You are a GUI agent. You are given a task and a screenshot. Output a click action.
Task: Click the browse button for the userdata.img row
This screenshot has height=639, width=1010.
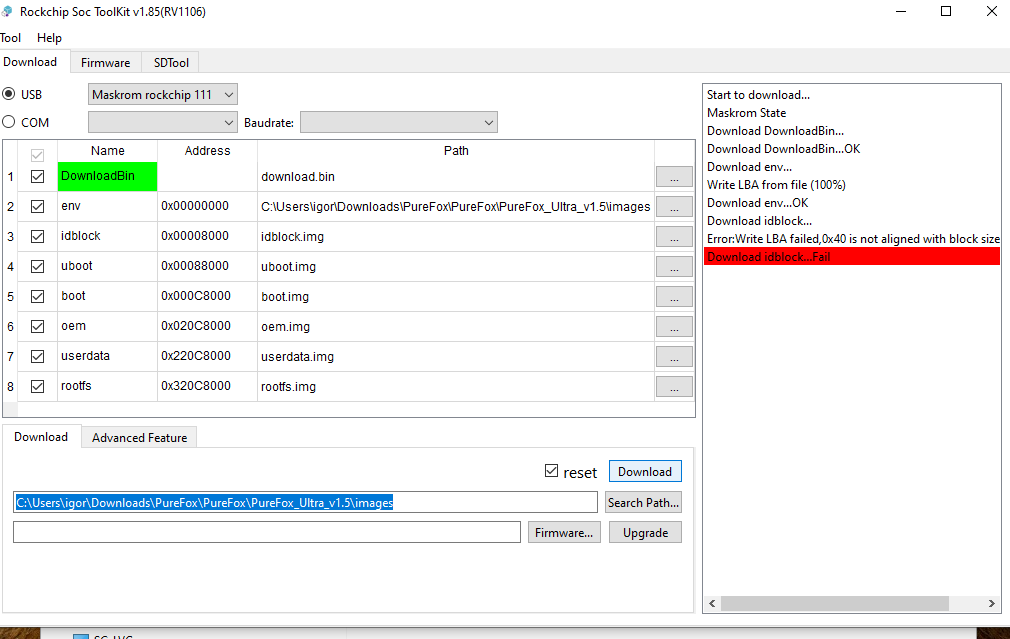(x=674, y=357)
